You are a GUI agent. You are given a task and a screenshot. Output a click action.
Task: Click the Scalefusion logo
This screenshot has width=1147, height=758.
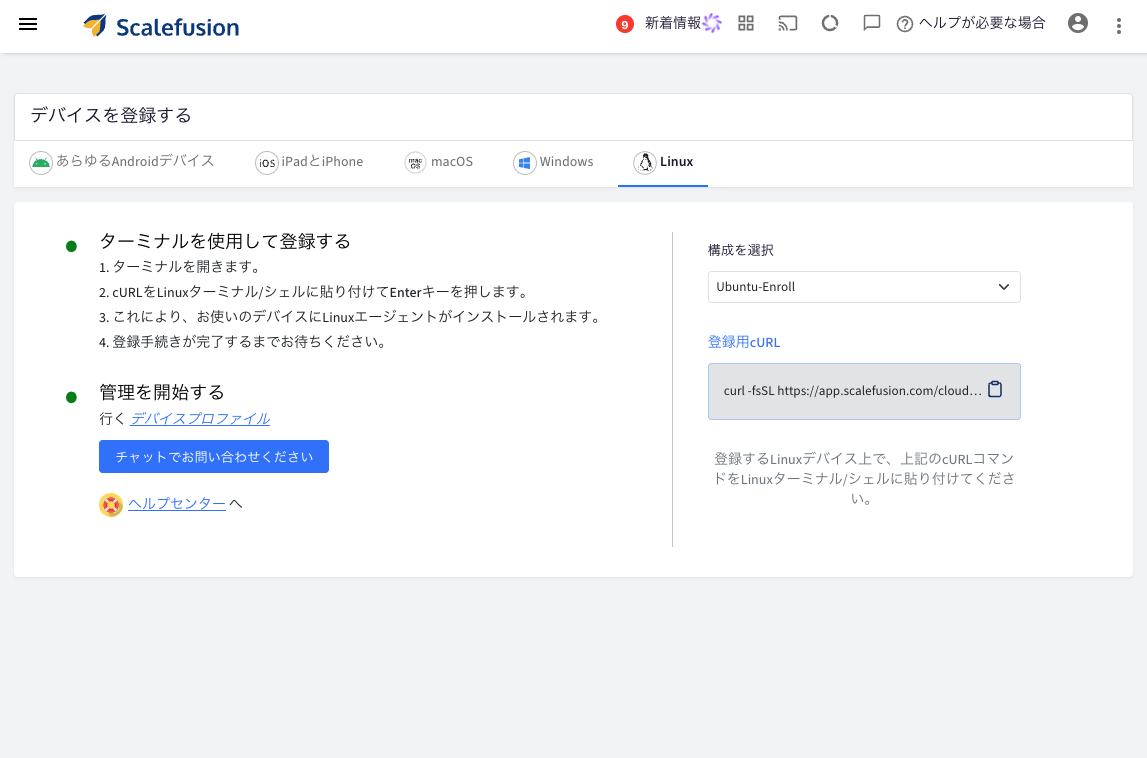pos(161,26)
